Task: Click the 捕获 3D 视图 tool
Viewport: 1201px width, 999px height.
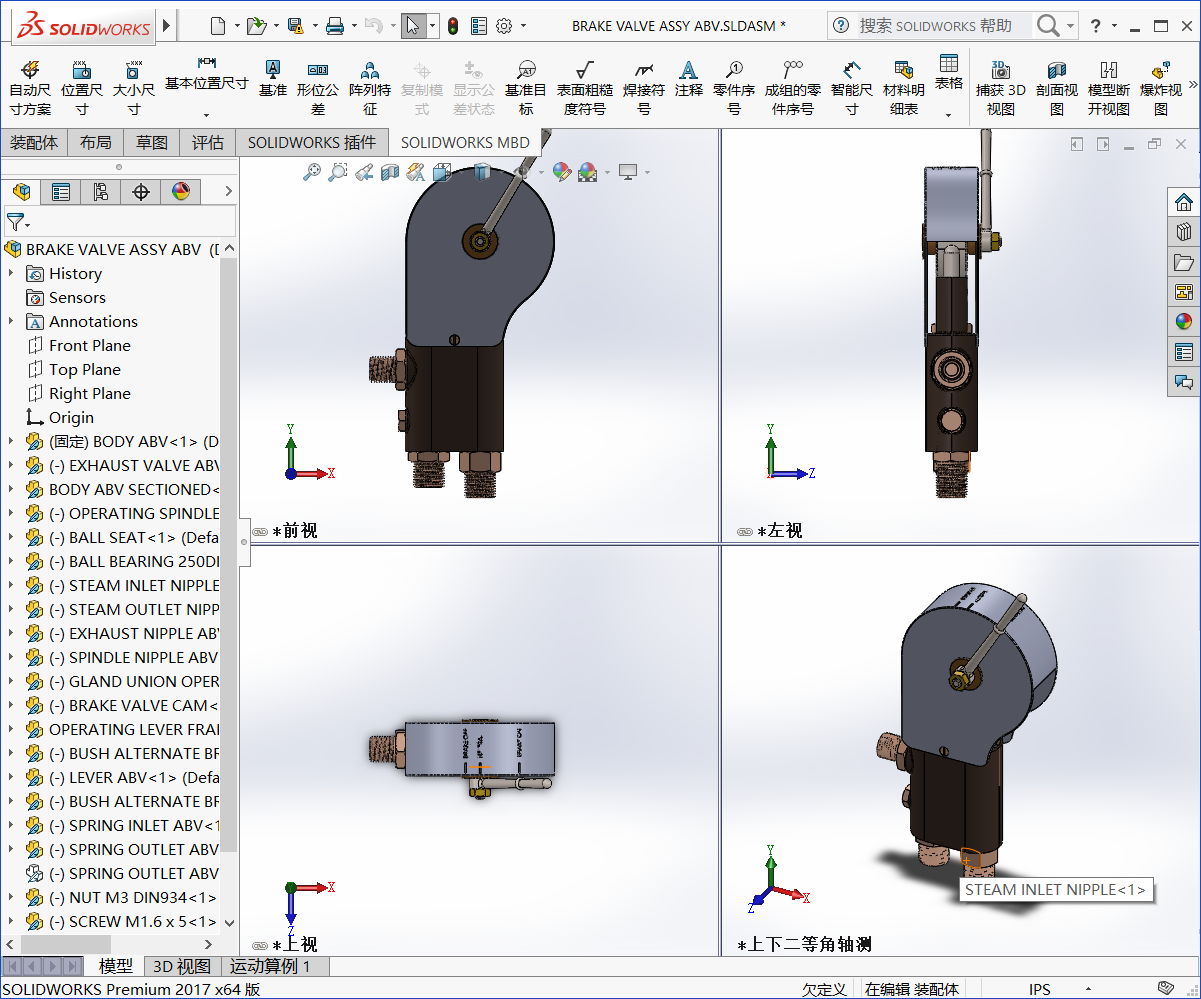Action: (x=1001, y=86)
